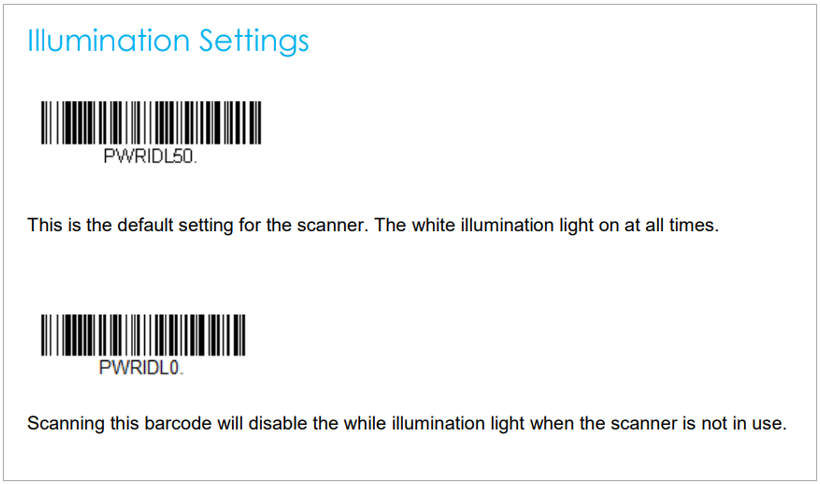
Task: Click the word "Illumination" in the blue heading
Action: 108,40
